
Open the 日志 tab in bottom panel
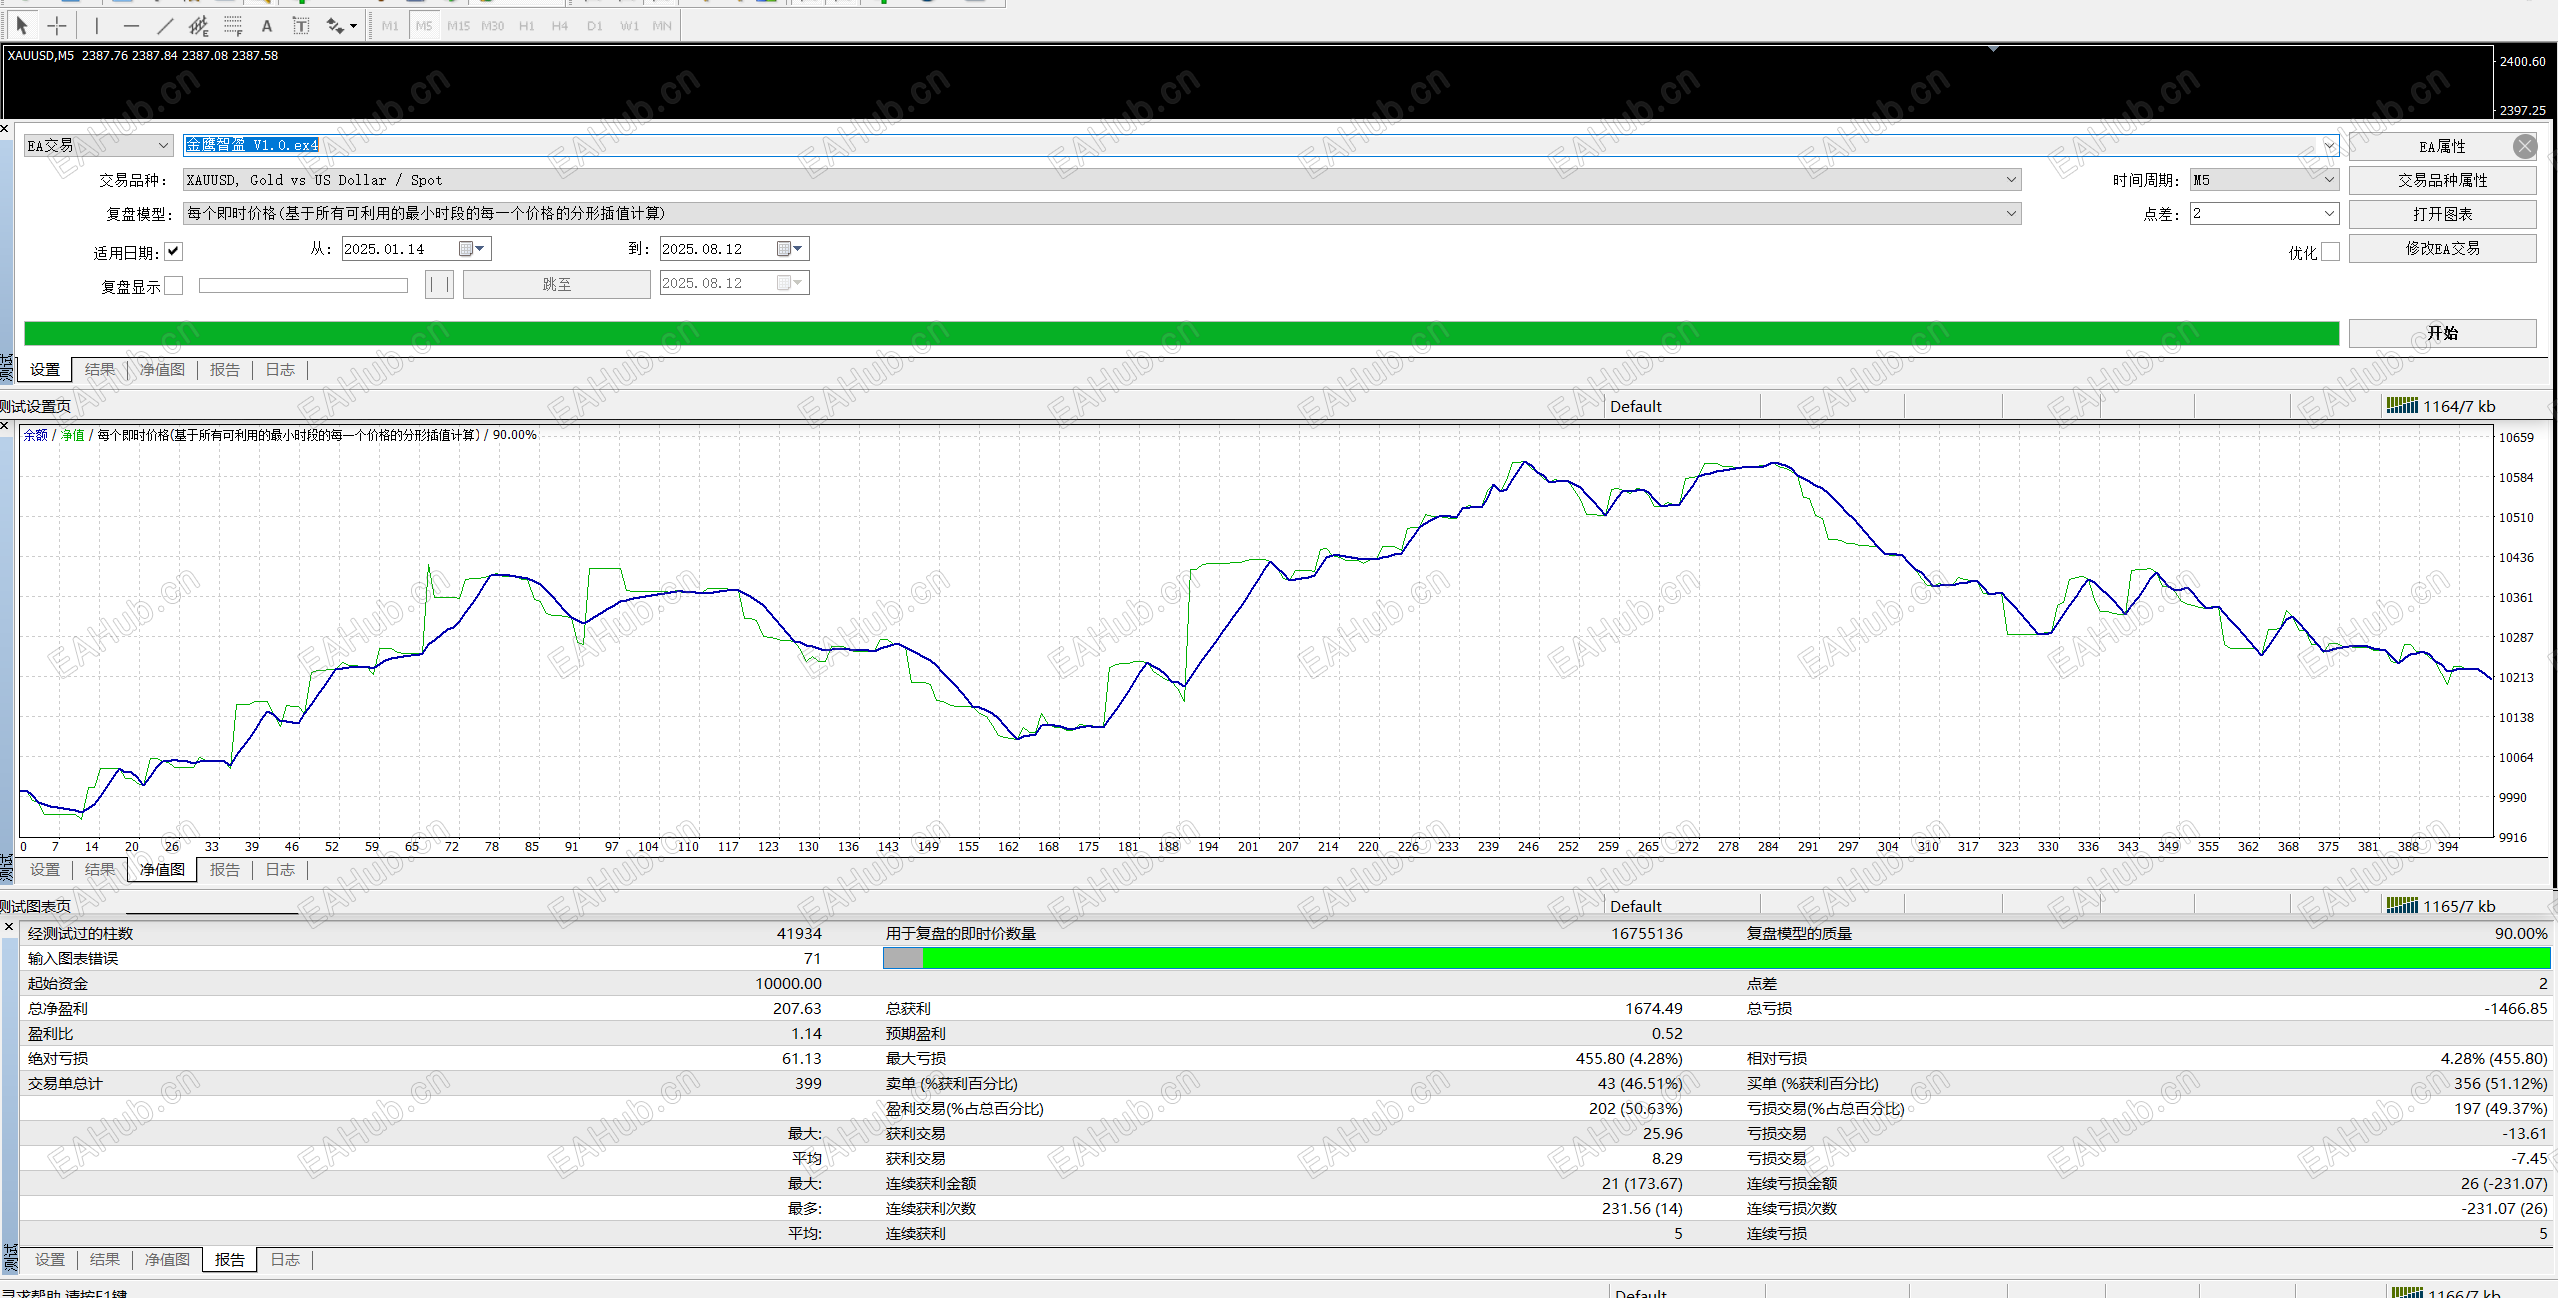pyautogui.click(x=285, y=1260)
